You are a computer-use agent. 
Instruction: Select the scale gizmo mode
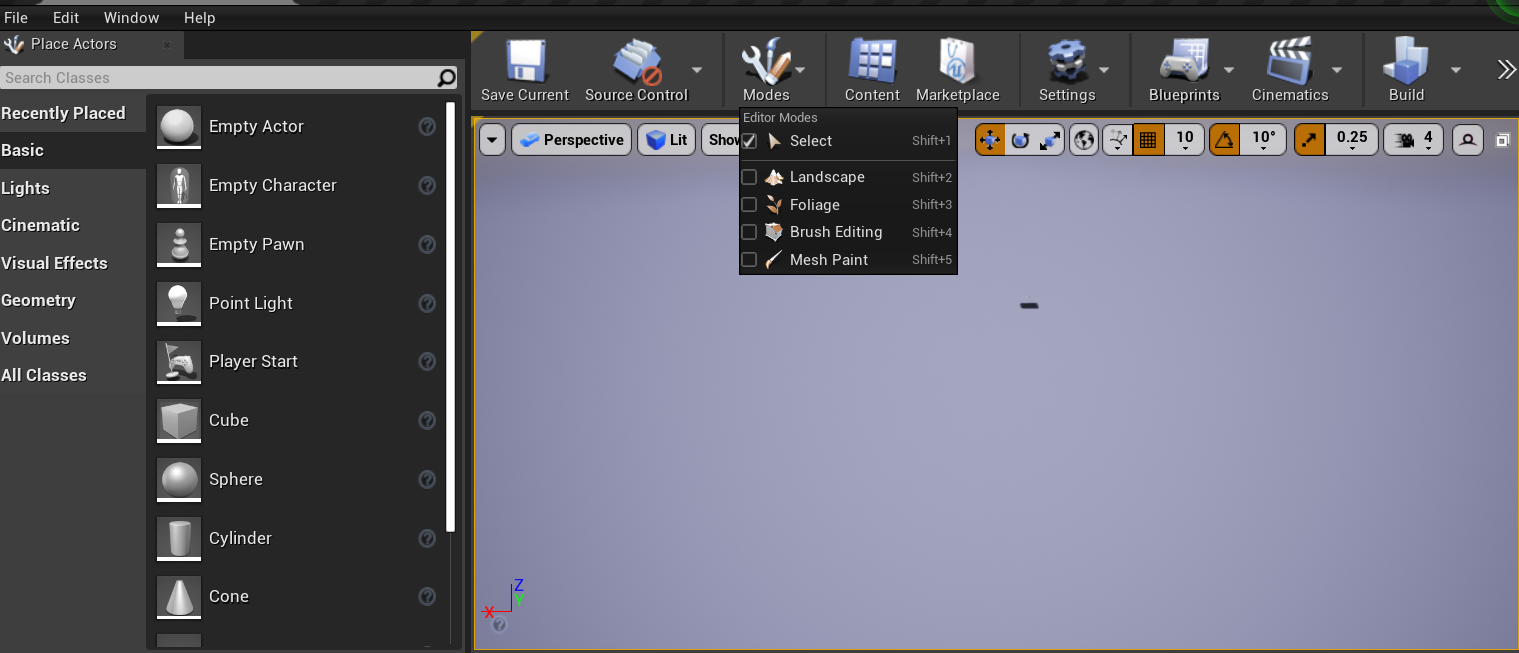pyautogui.click(x=1050, y=140)
